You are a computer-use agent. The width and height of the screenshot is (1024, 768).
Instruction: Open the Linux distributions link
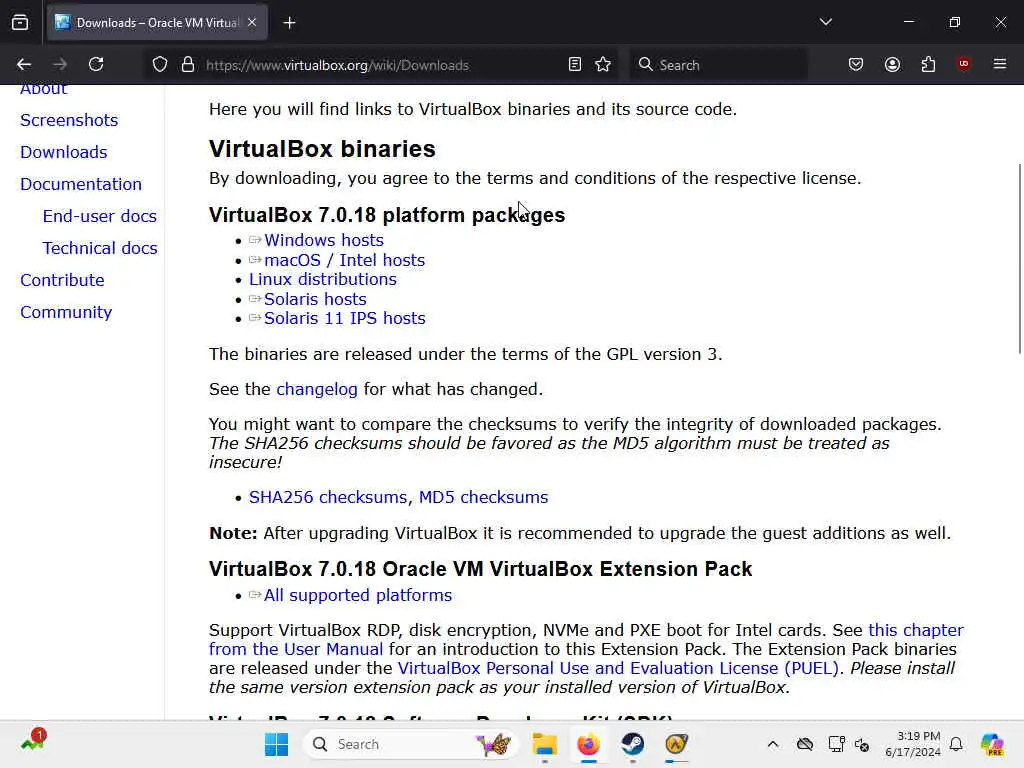tap(323, 280)
